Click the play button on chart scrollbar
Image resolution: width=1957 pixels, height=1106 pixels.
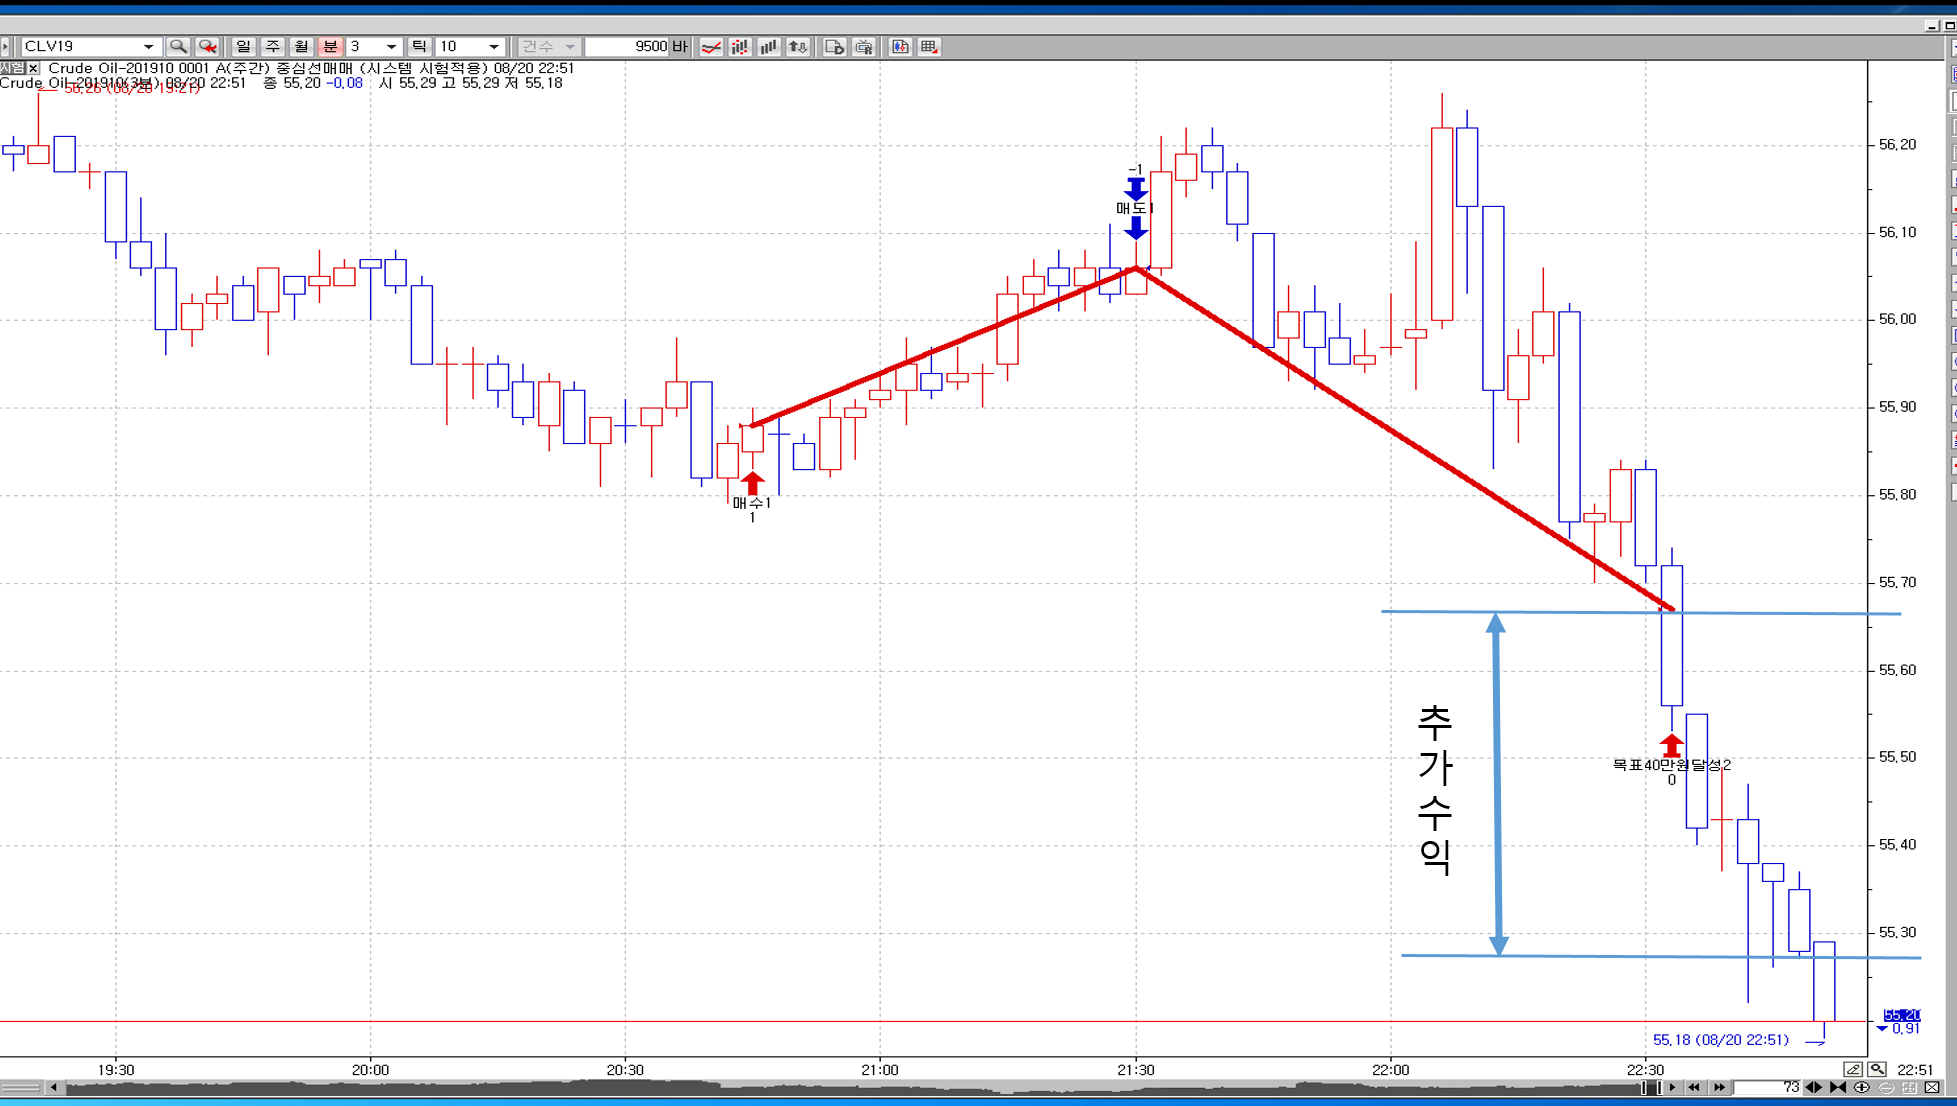[x=1672, y=1087]
